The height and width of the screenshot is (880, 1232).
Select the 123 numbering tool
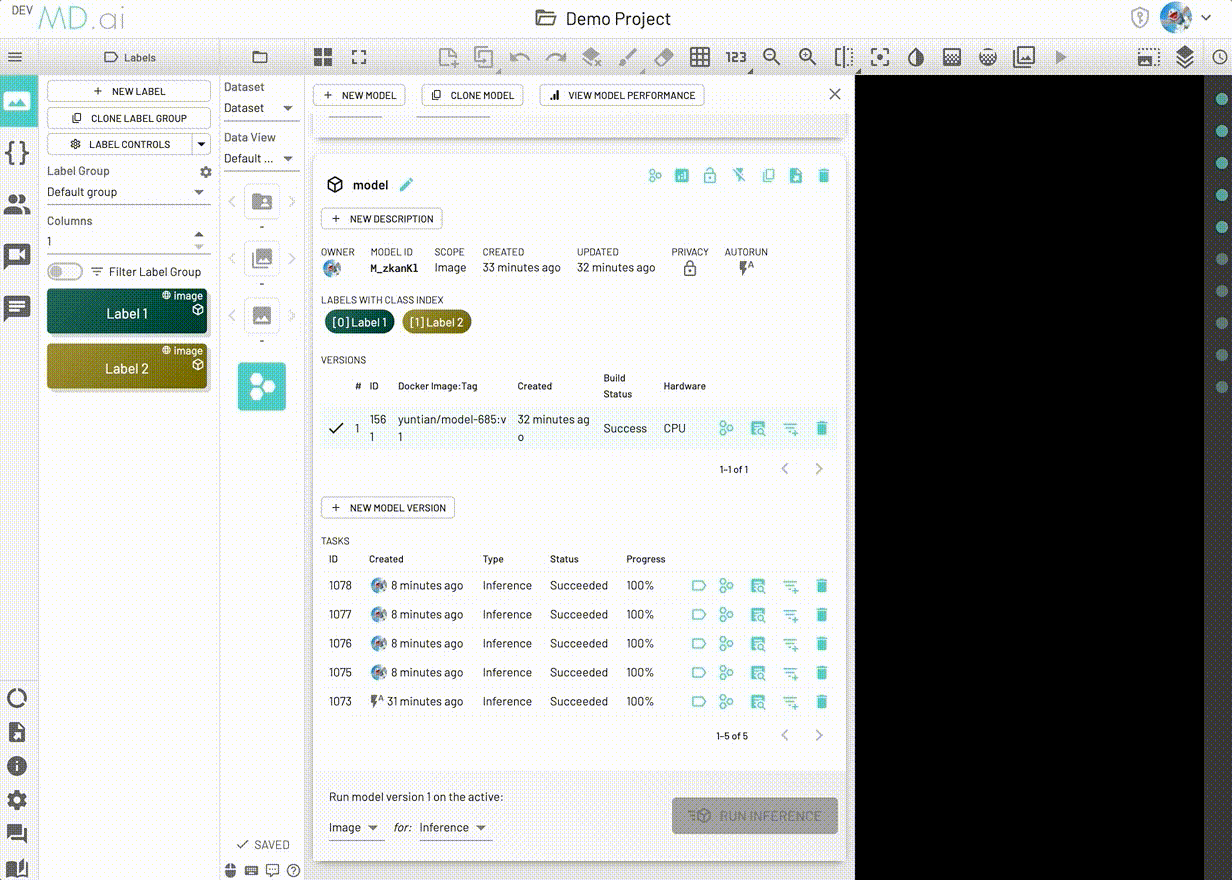pyautogui.click(x=736, y=57)
